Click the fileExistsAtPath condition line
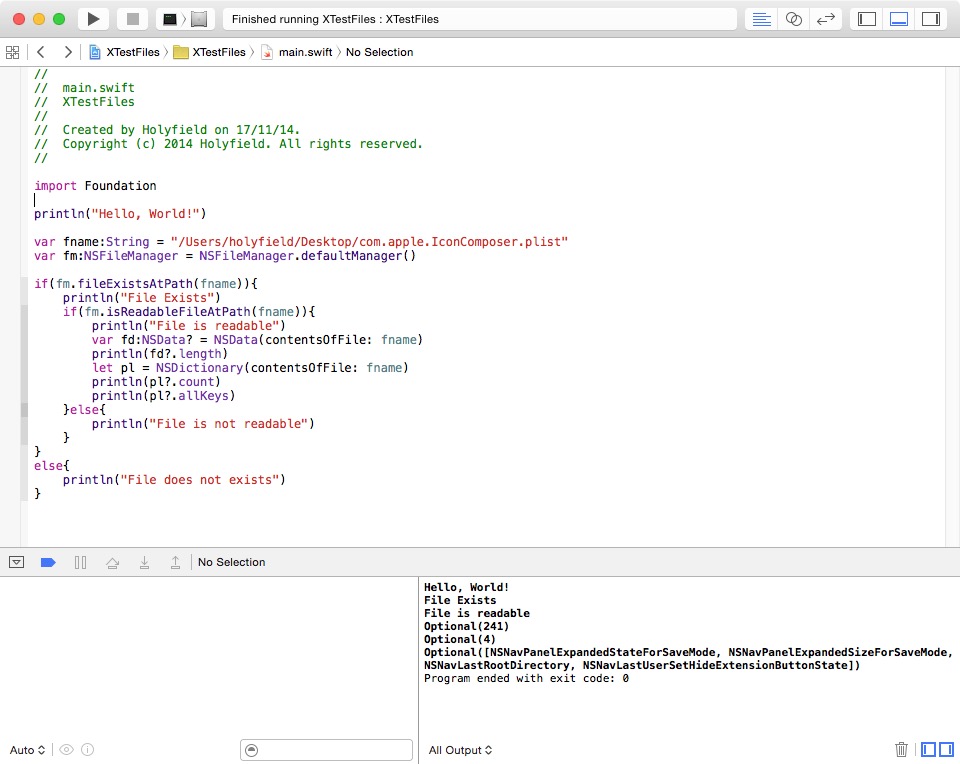This screenshot has height=764, width=960. [146, 283]
